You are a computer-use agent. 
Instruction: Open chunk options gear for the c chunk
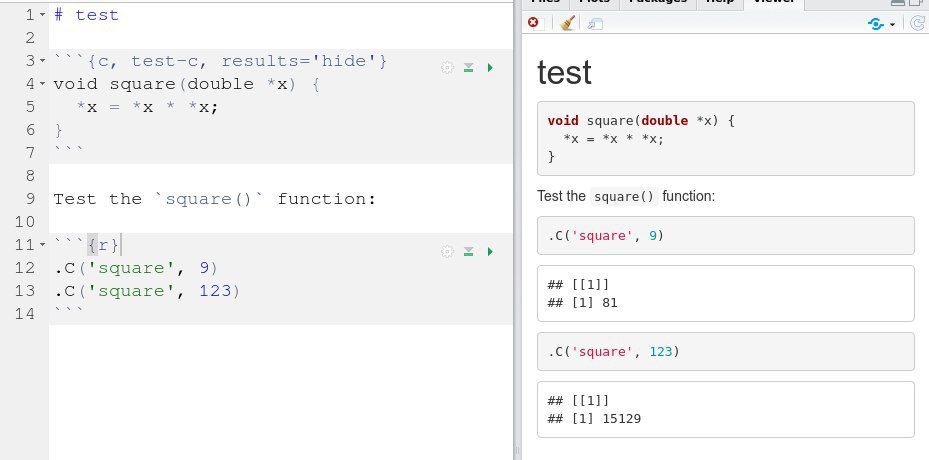[447, 68]
